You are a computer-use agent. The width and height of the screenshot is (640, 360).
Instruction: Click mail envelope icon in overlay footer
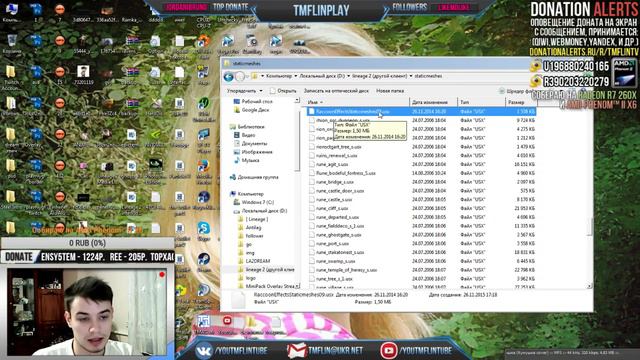[x=297, y=350]
